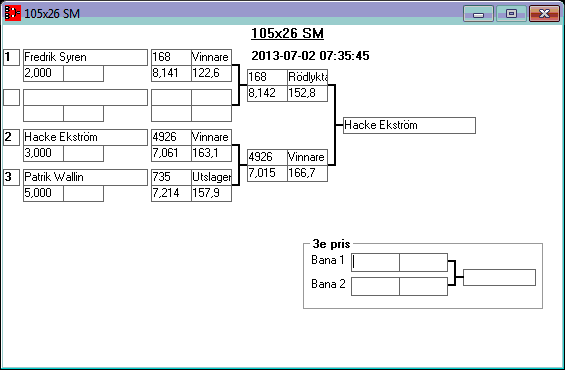Select the Fredrik Syren name field
The image size is (565, 370).
click(85, 57)
